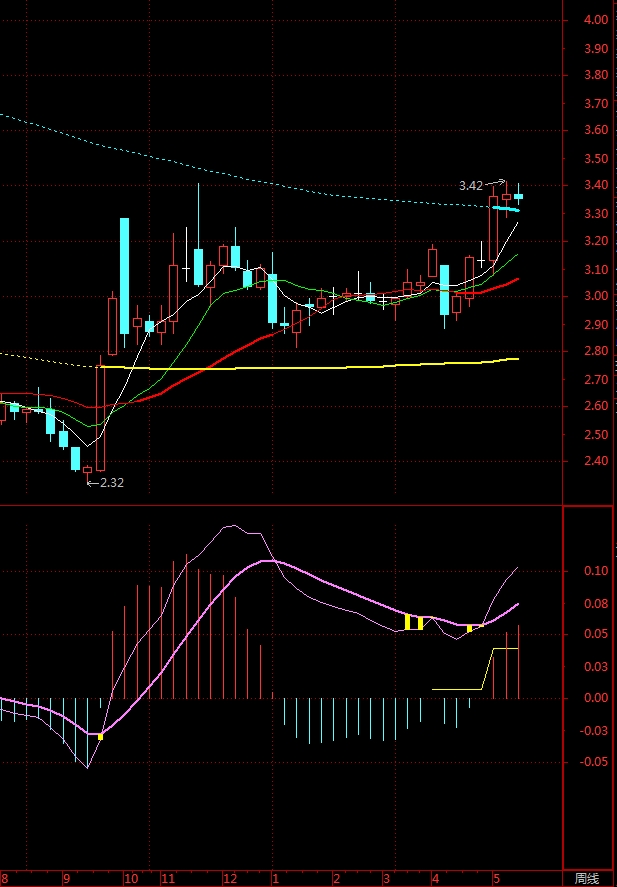Click the 3.10 price axis label
Viewport: 617px width, 887px height.
pos(596,270)
